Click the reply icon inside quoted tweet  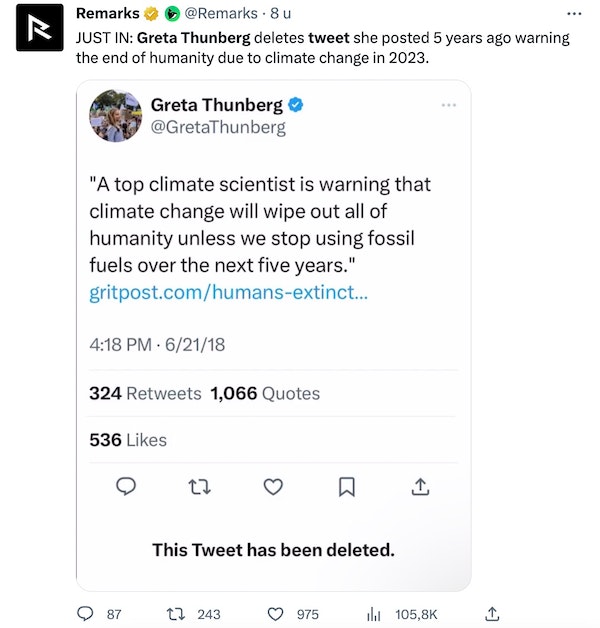coord(126,487)
